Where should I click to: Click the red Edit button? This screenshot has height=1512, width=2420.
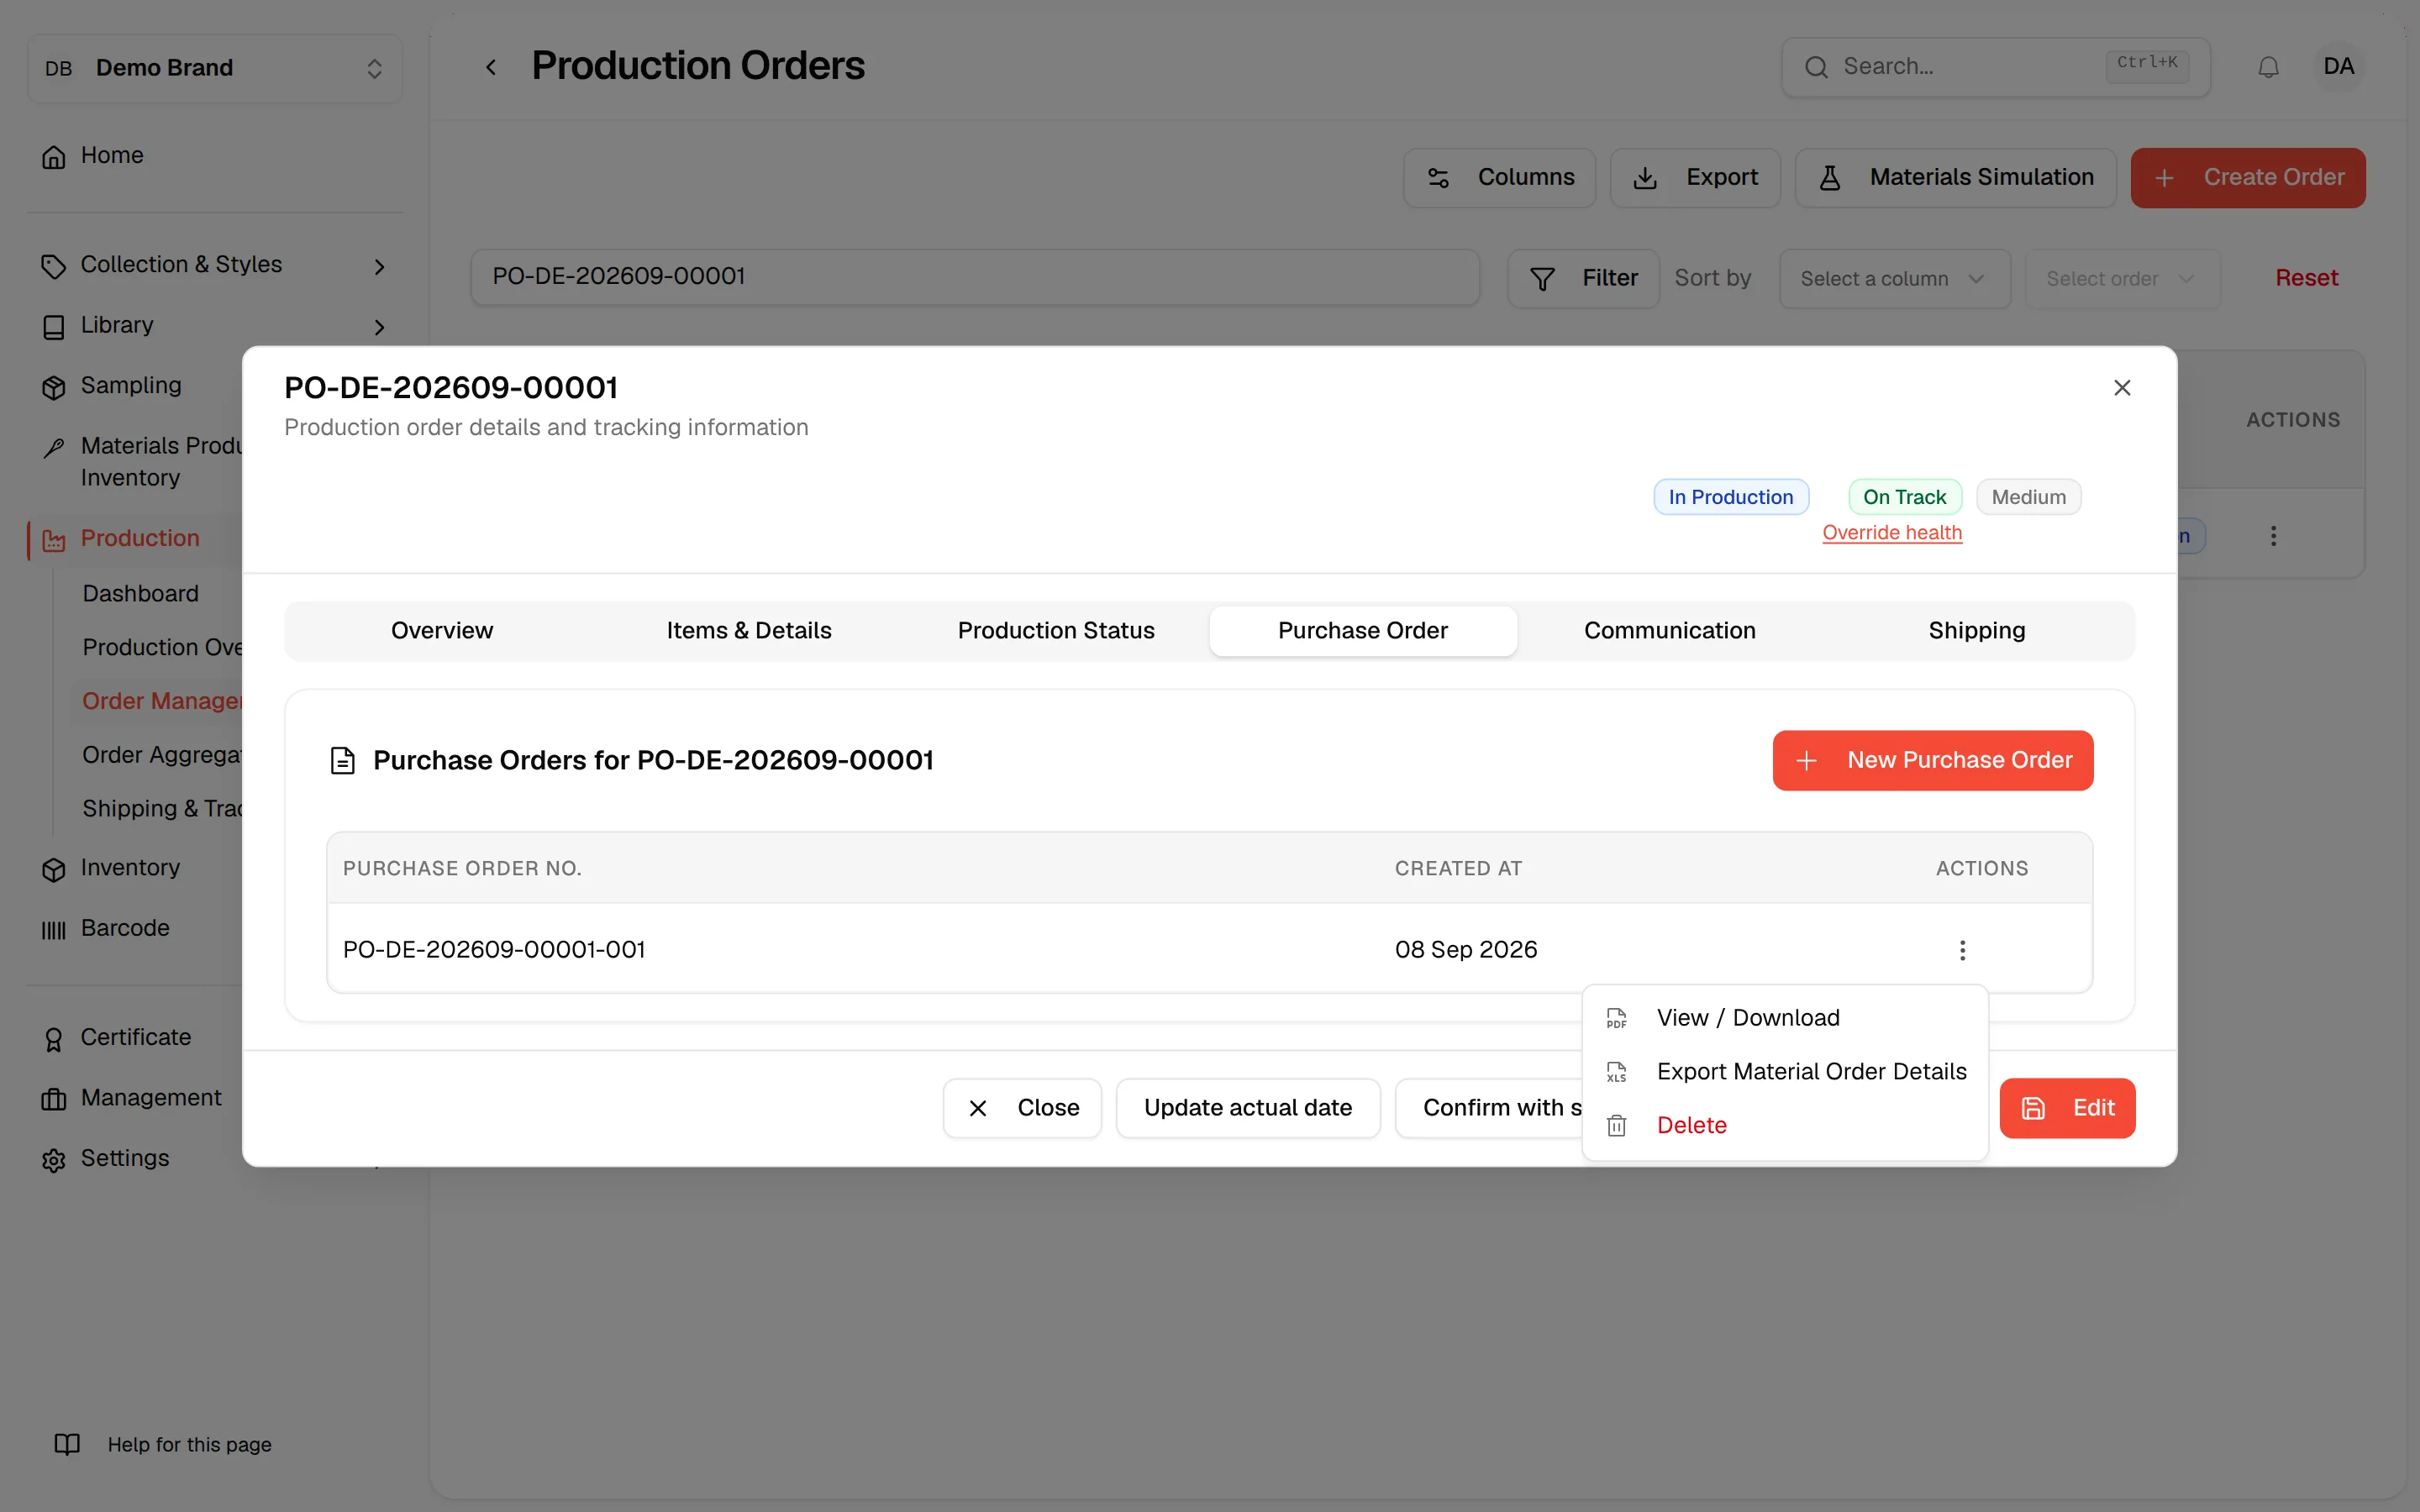pos(2067,1108)
